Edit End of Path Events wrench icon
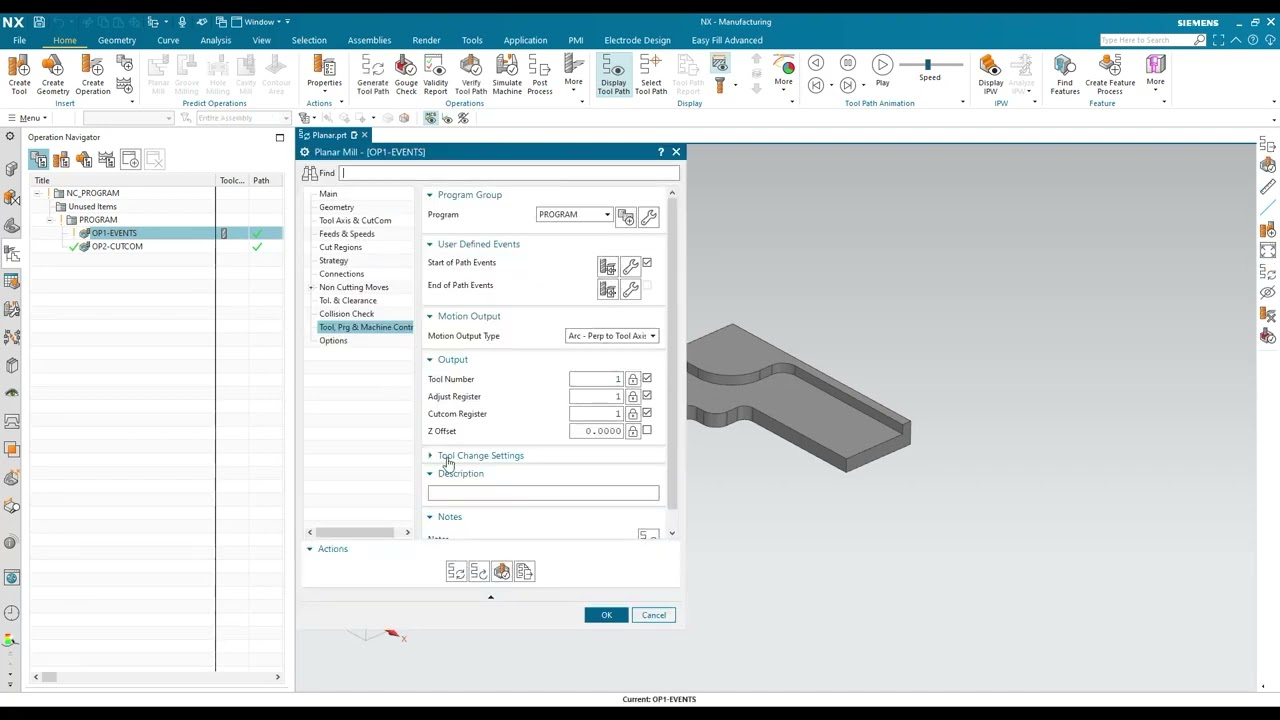 [630, 290]
